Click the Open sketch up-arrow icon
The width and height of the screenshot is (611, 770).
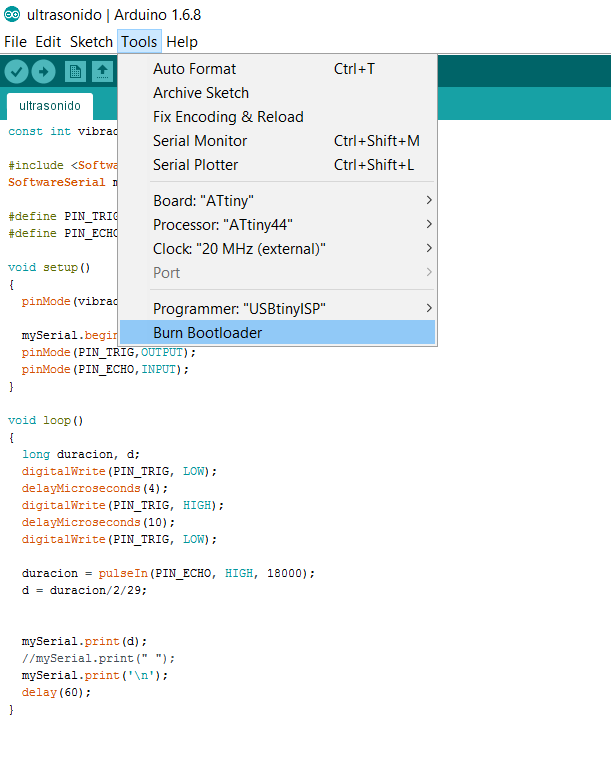(x=102, y=72)
